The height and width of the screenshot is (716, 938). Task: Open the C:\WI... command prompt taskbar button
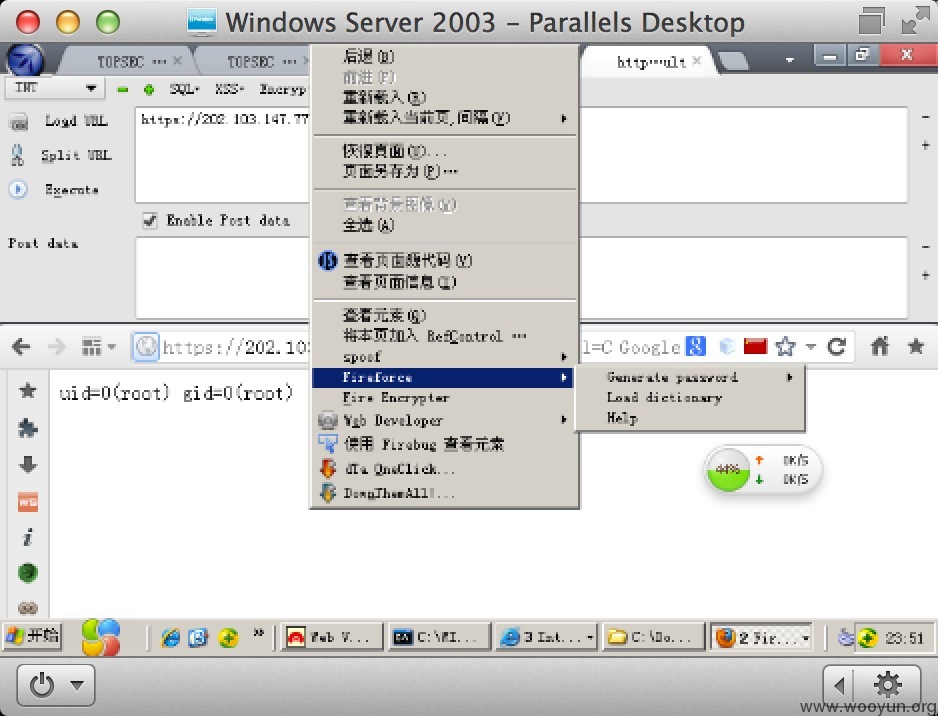[438, 638]
